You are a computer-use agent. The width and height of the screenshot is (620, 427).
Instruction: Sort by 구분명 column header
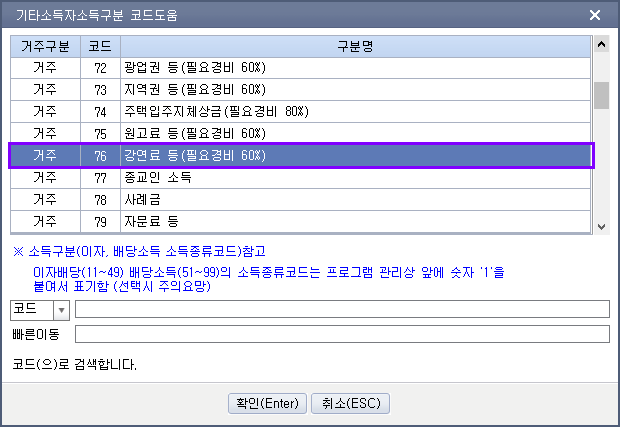click(x=355, y=47)
